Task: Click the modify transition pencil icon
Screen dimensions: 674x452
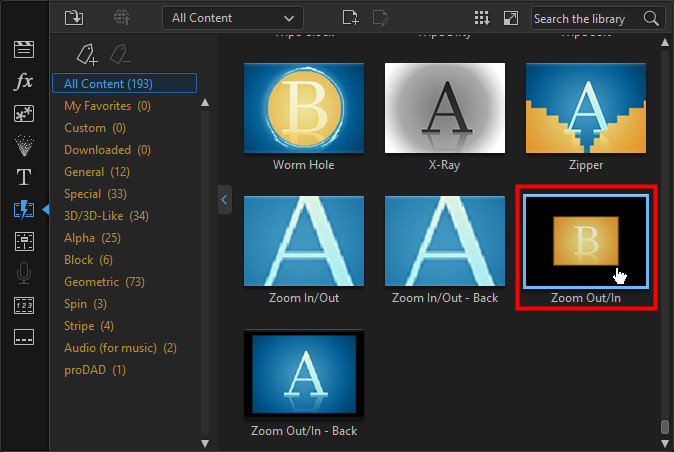Action: click(x=380, y=18)
